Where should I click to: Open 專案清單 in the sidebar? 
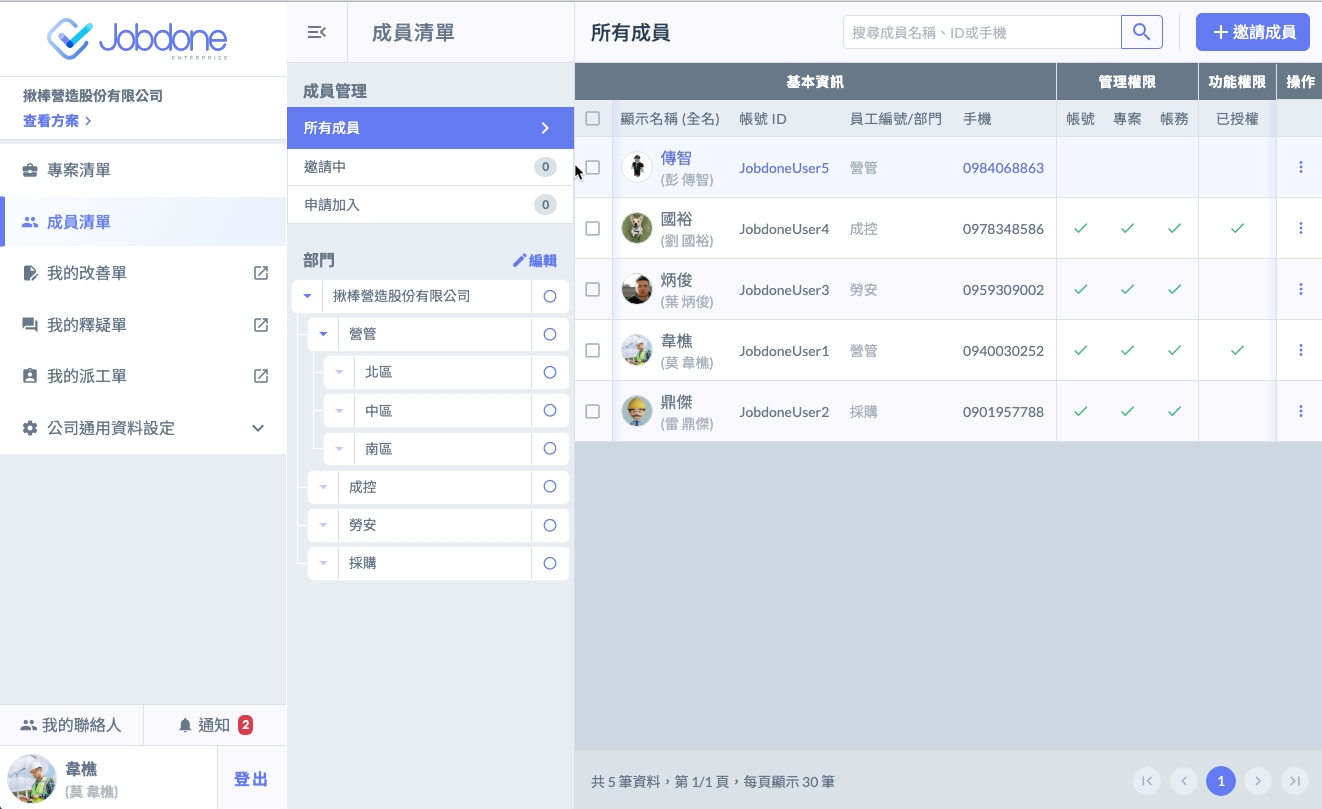click(x=79, y=170)
